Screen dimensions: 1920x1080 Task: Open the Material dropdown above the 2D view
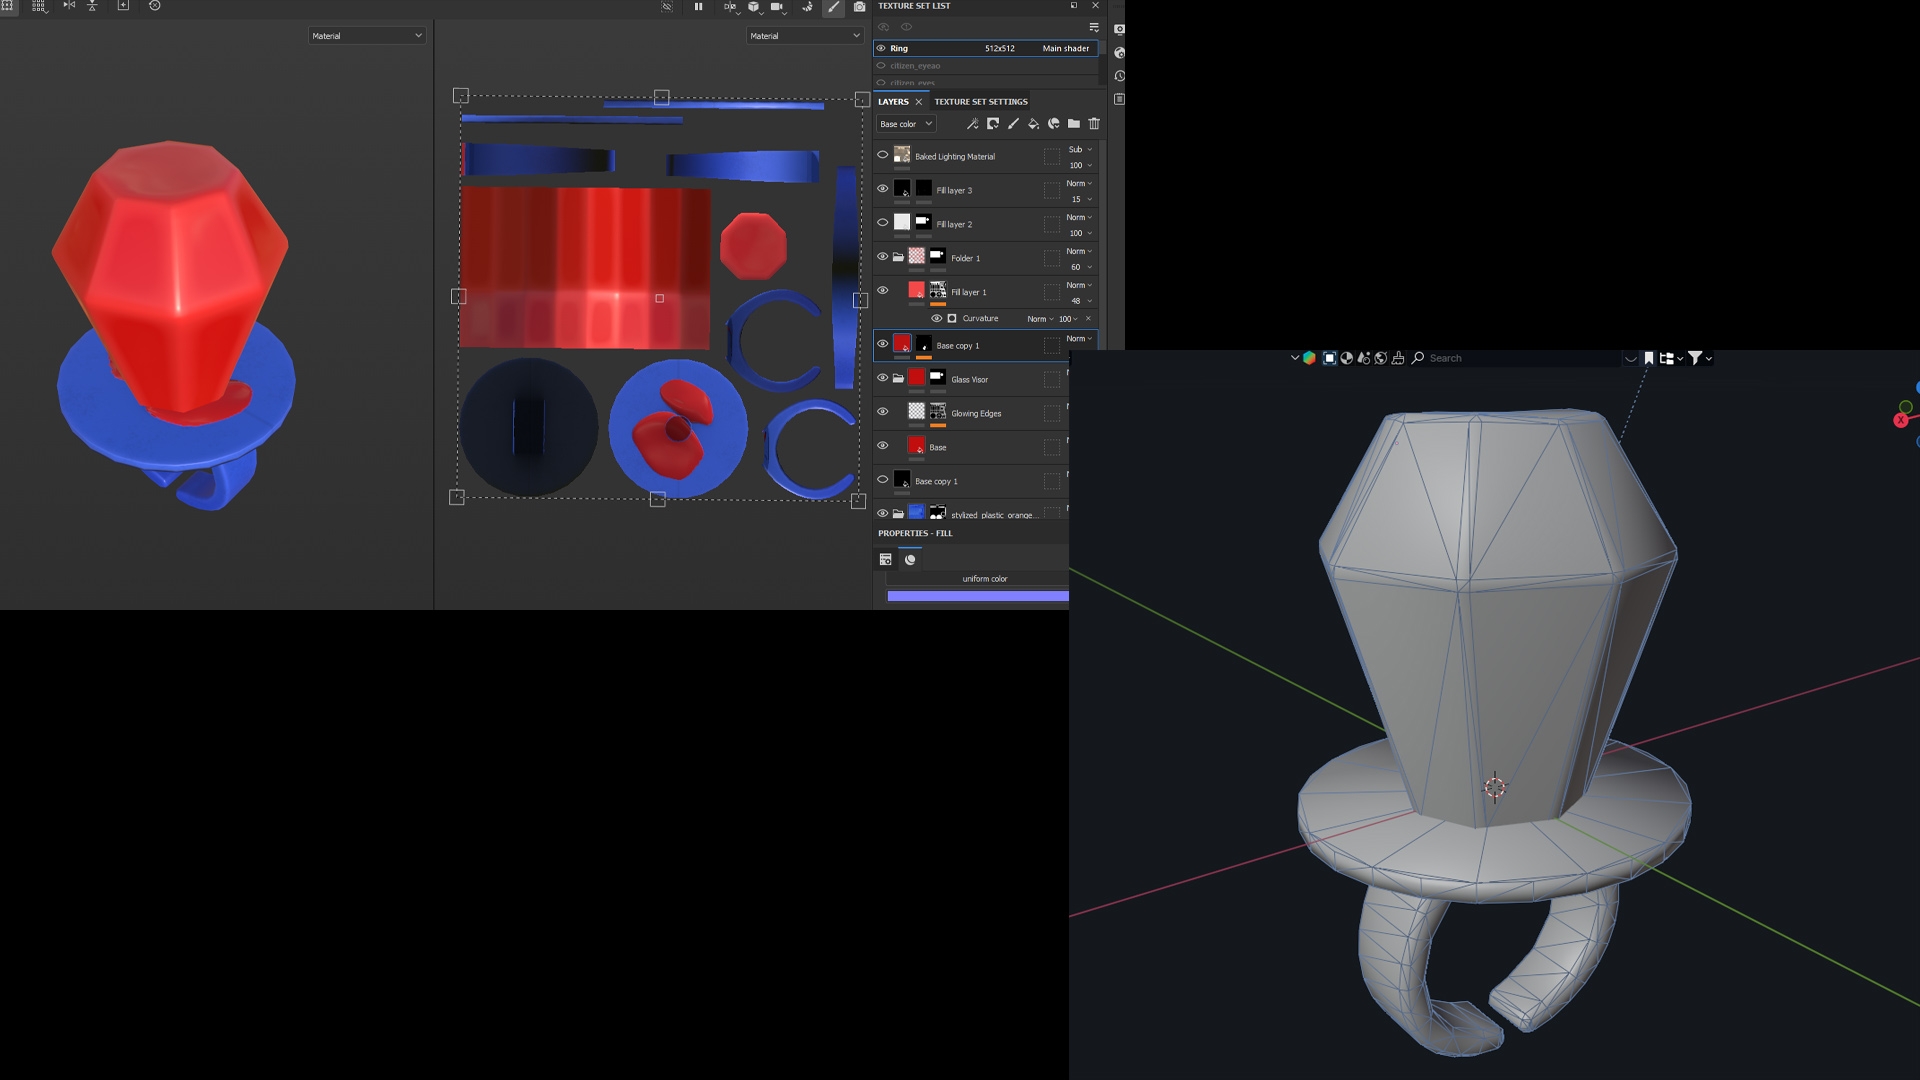pyautogui.click(x=804, y=36)
